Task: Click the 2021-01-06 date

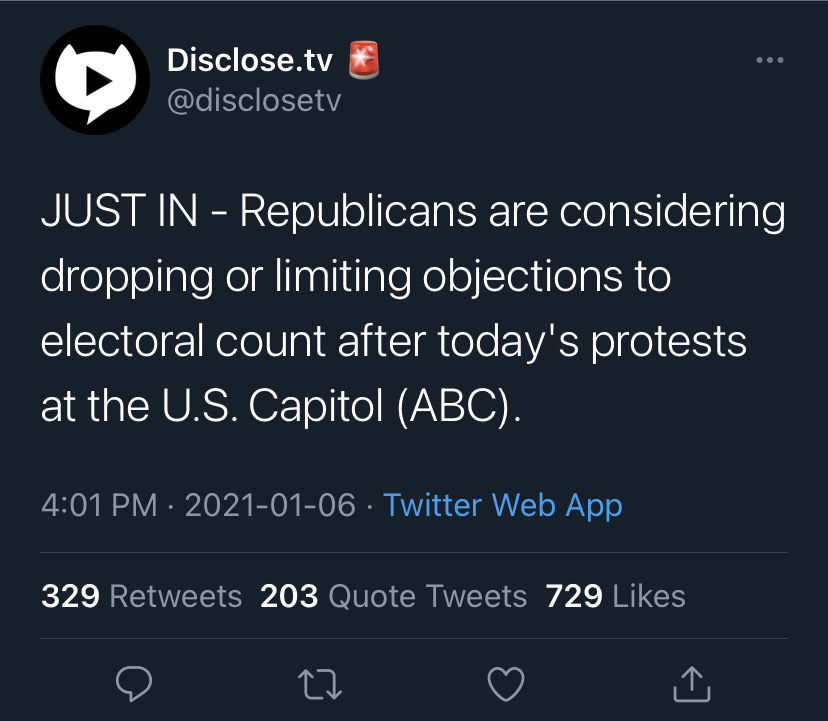Action: click(x=270, y=505)
